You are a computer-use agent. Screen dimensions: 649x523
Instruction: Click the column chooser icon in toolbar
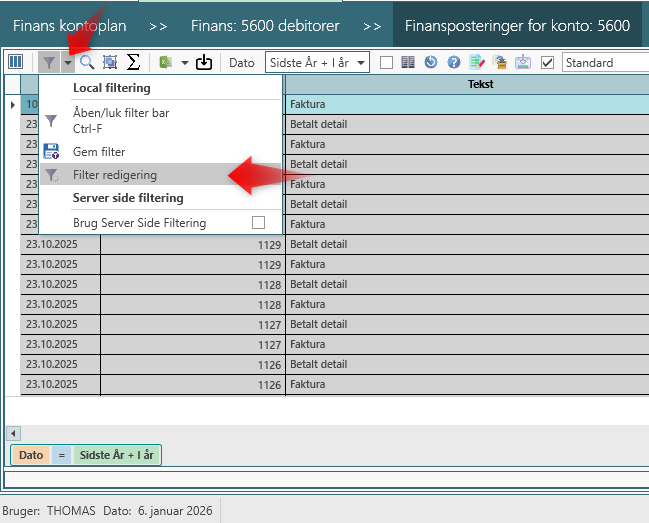pos(16,62)
